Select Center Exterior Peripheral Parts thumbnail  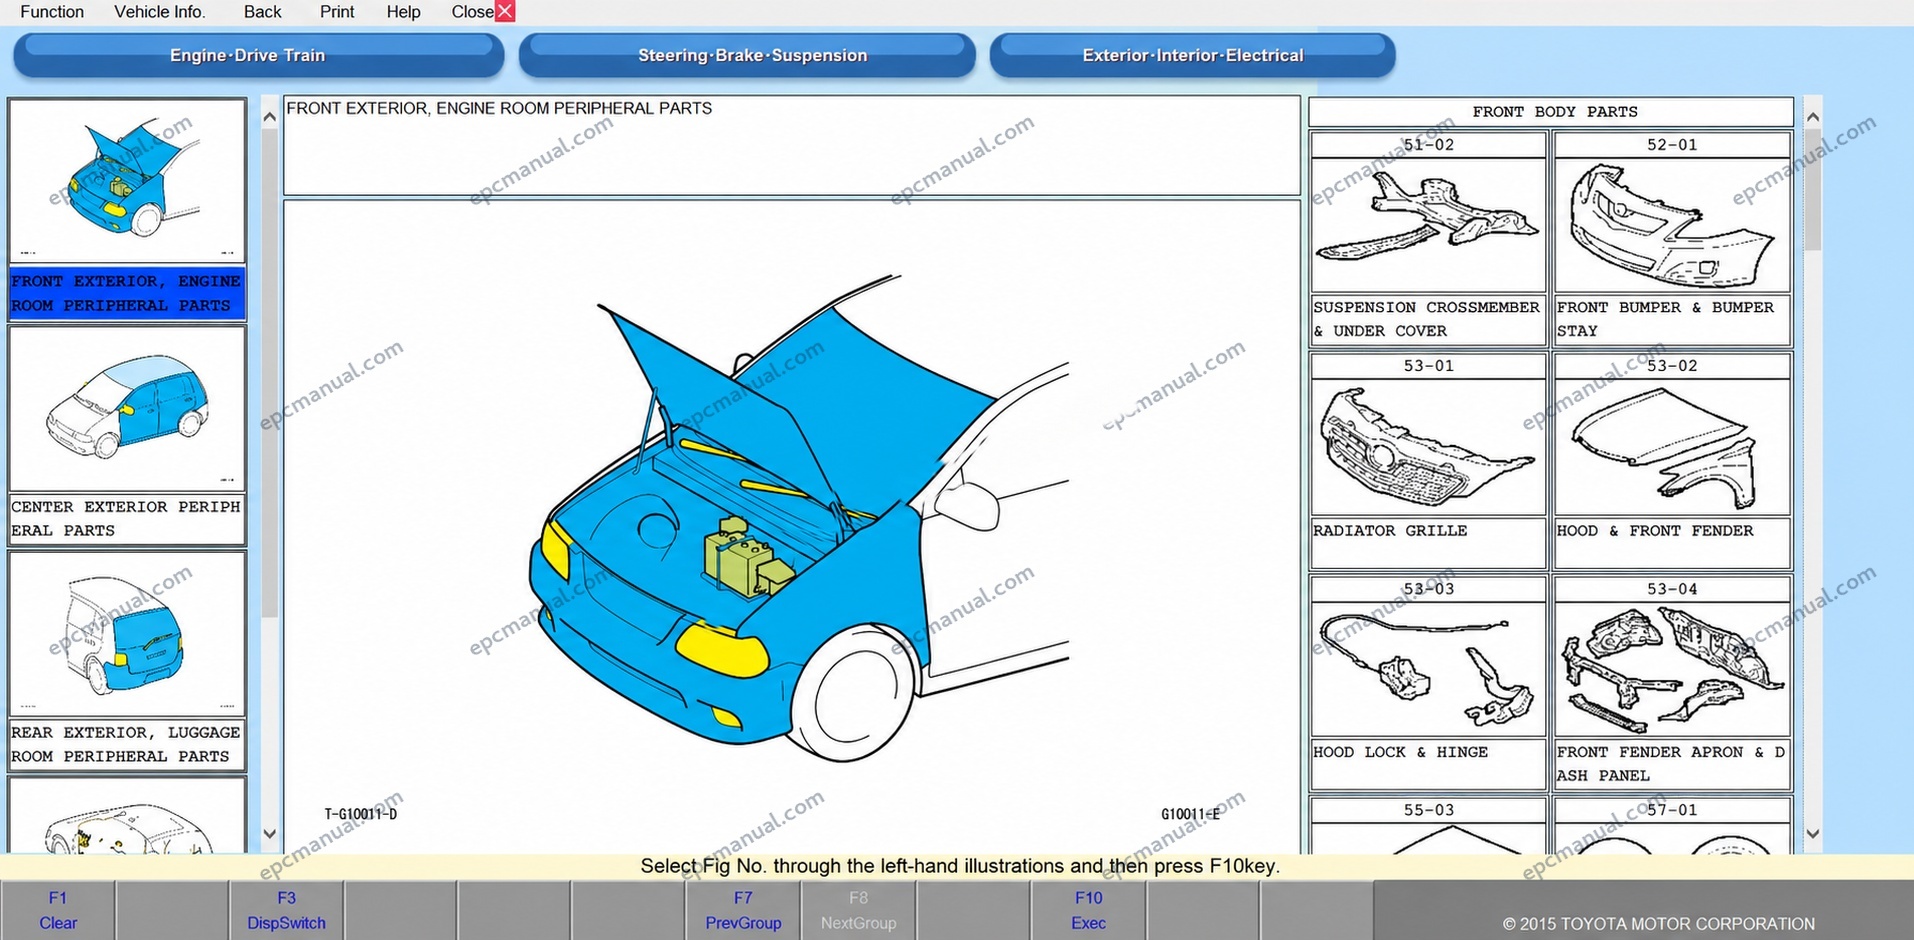coord(127,408)
